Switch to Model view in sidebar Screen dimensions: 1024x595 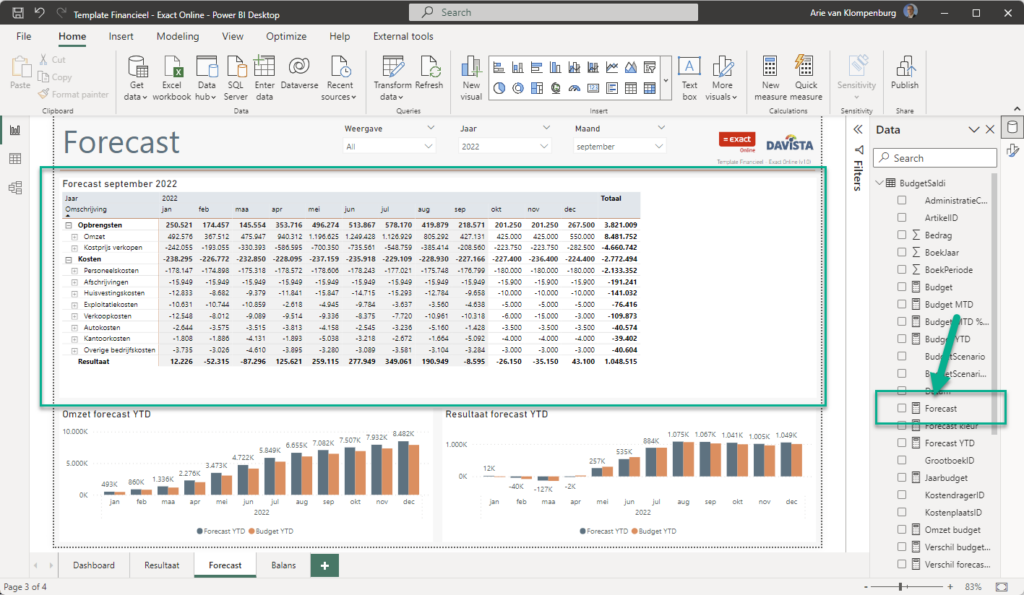[x=15, y=188]
